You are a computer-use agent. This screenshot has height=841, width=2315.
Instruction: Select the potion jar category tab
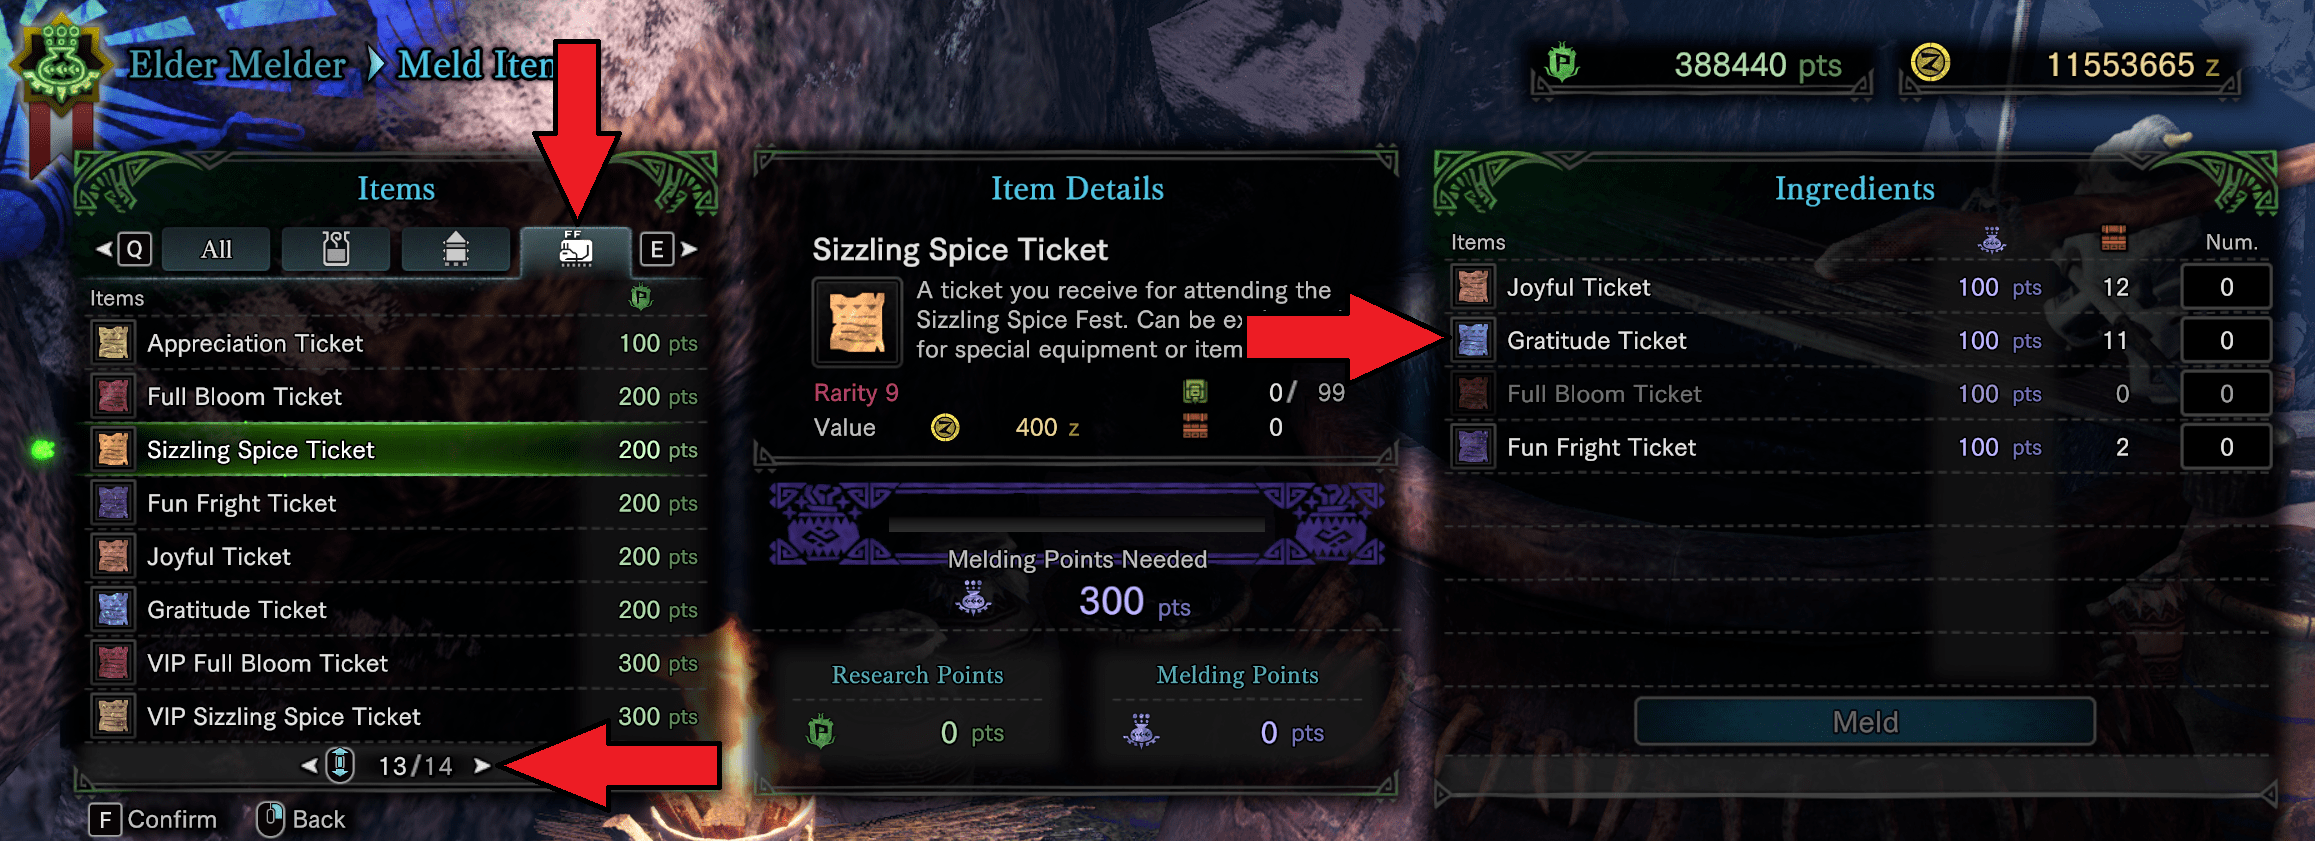click(336, 249)
